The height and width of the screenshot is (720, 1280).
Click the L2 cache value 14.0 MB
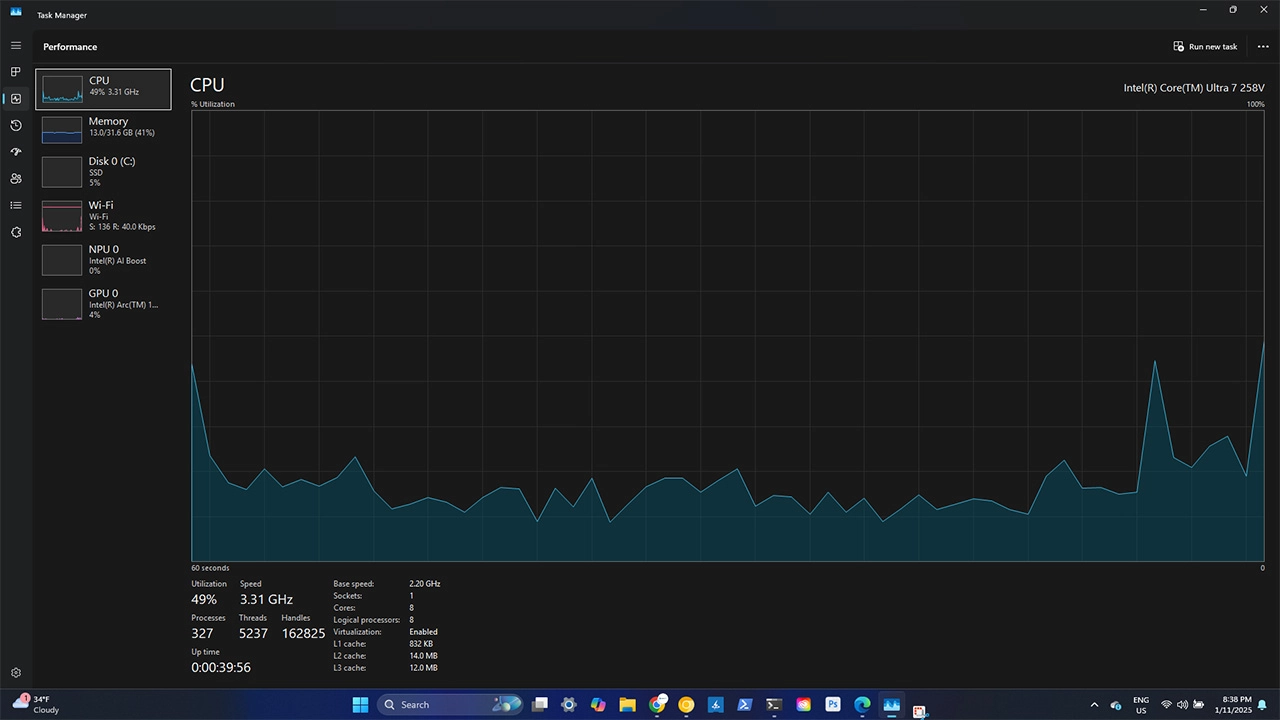point(423,656)
